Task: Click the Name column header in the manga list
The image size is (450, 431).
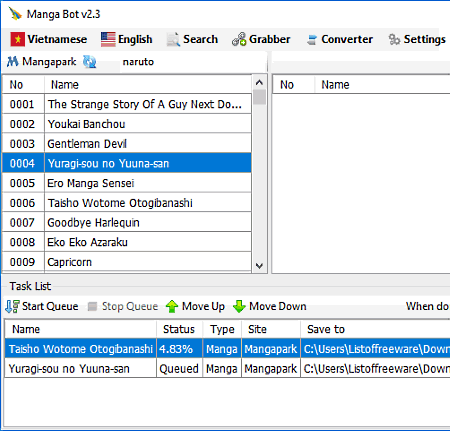Action: point(148,85)
